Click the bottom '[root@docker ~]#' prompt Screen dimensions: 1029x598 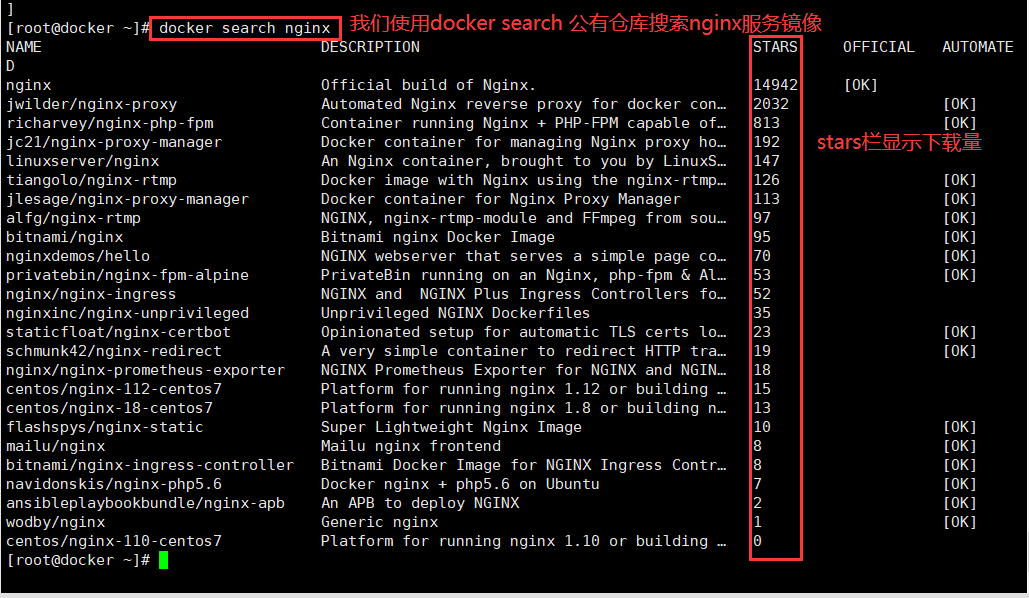pyautogui.click(x=78, y=561)
